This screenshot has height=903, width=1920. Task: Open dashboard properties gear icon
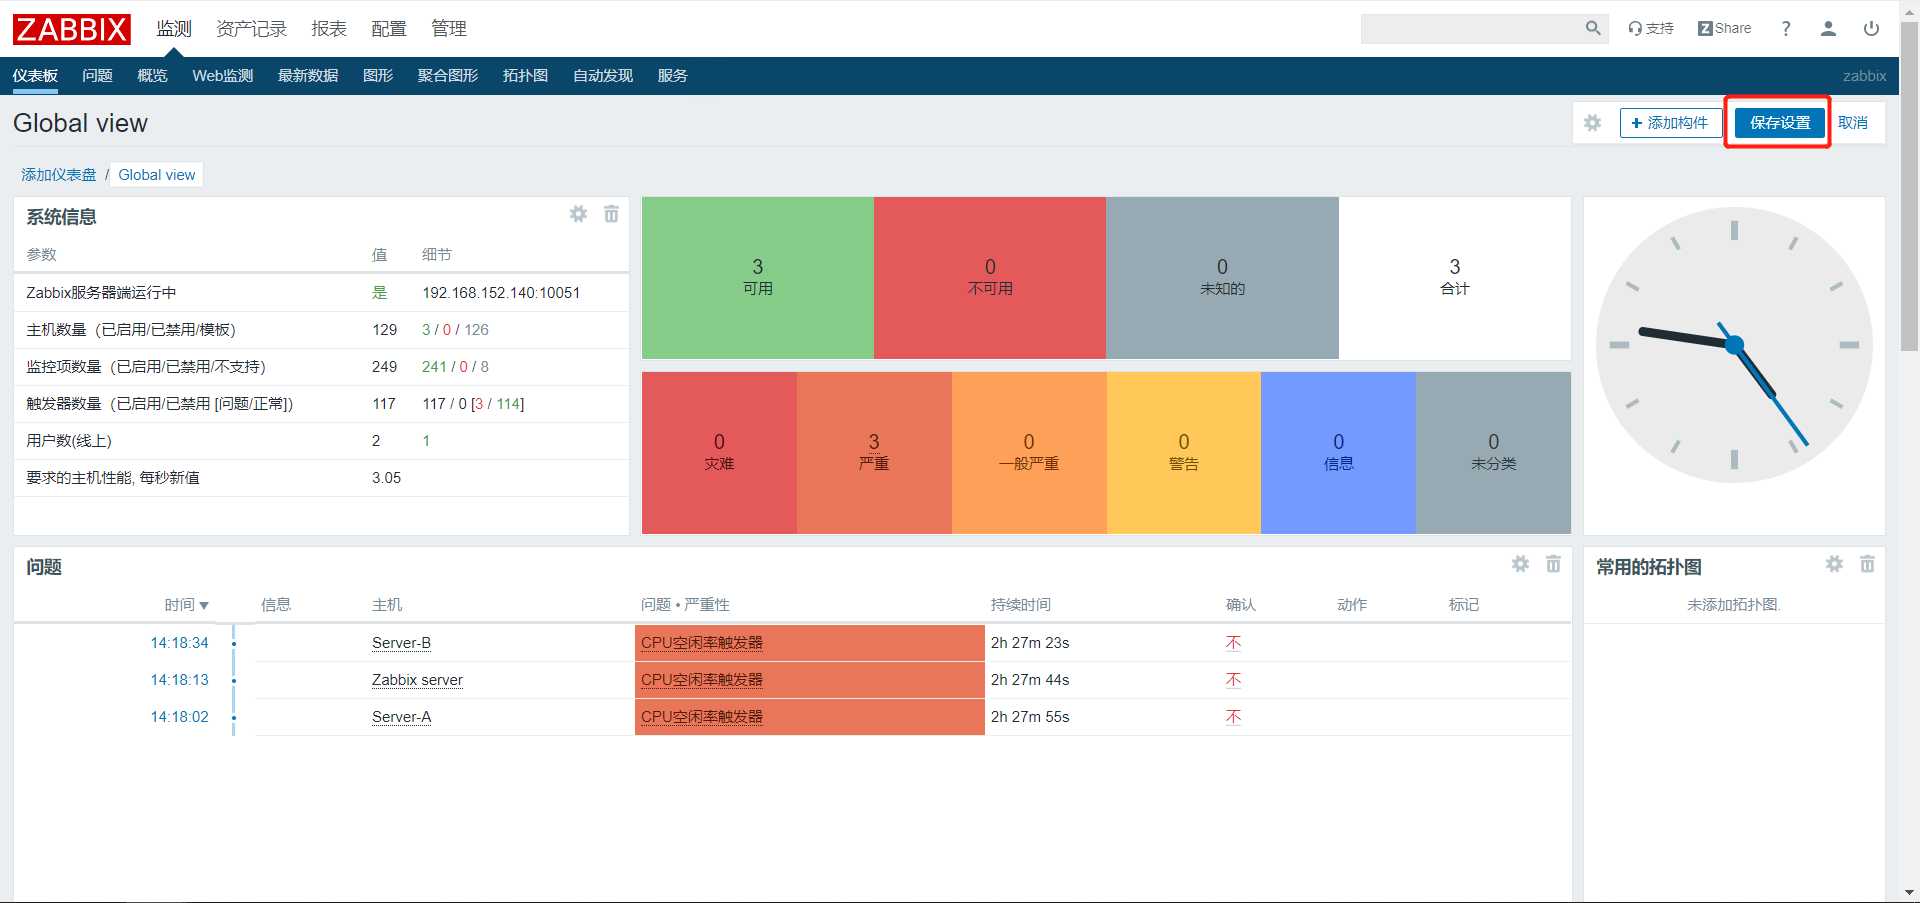point(1592,123)
